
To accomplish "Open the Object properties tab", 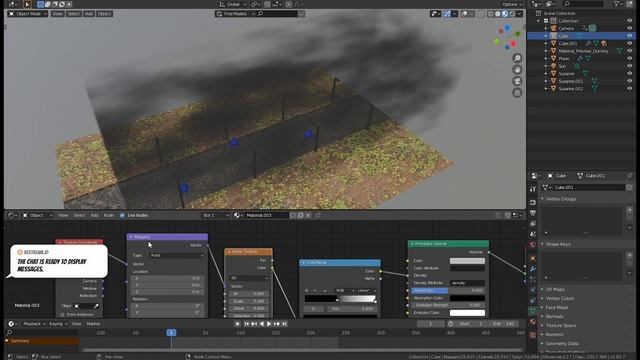I will (x=533, y=258).
